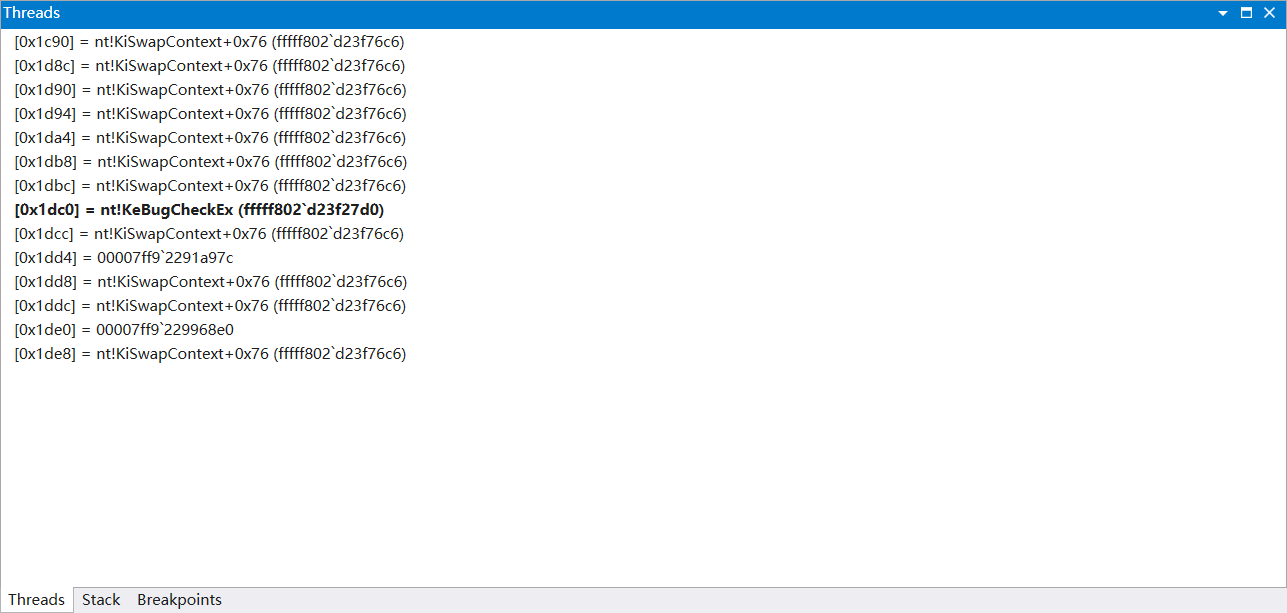Screen dimensions: 1287x613
Task: Select thread entry [0x1de8]
Action: [210, 353]
